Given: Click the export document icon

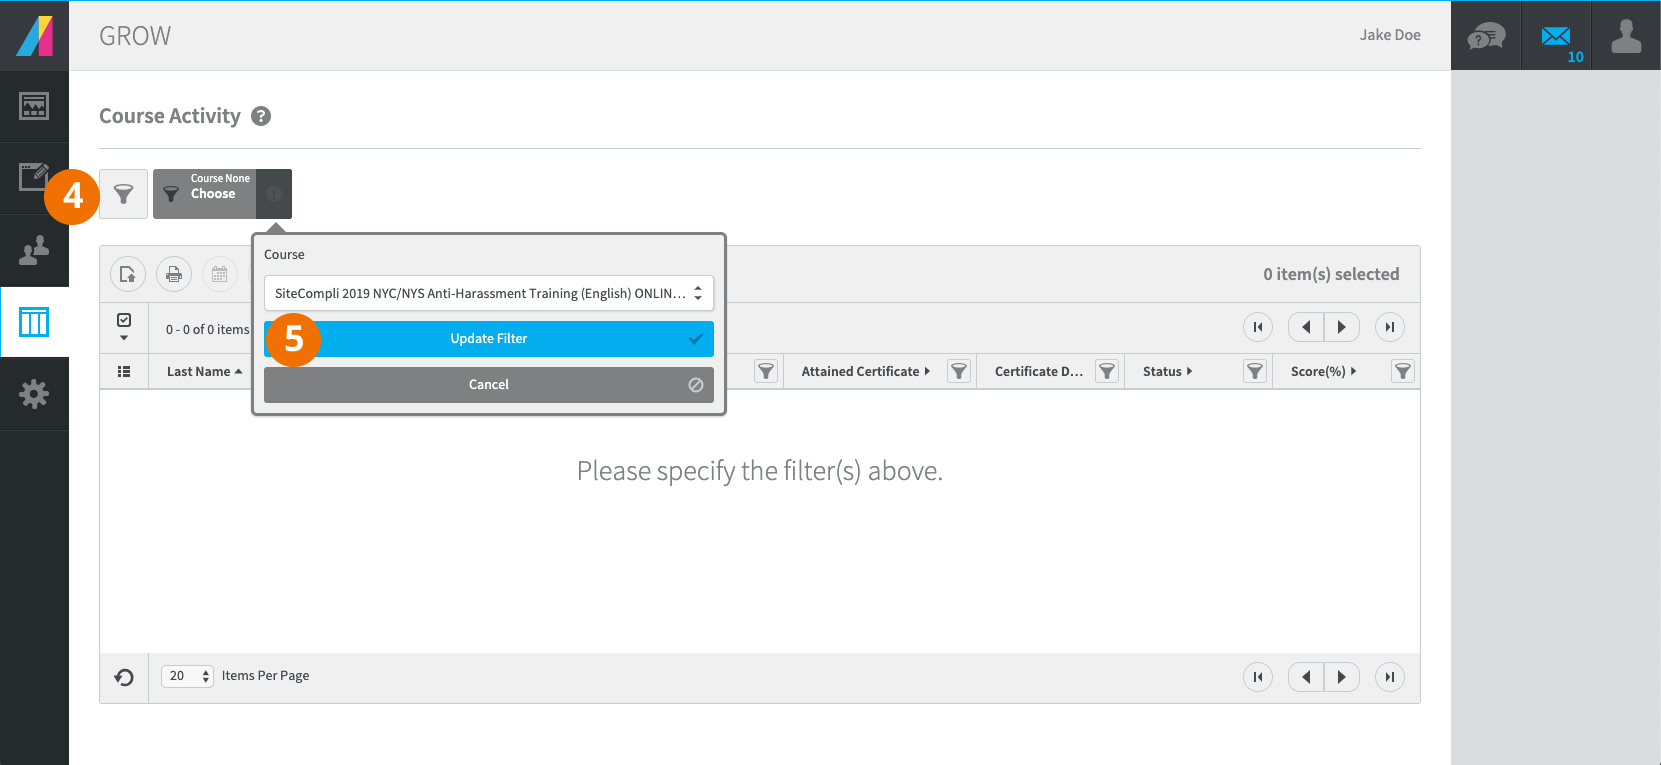Looking at the screenshot, I should point(128,274).
